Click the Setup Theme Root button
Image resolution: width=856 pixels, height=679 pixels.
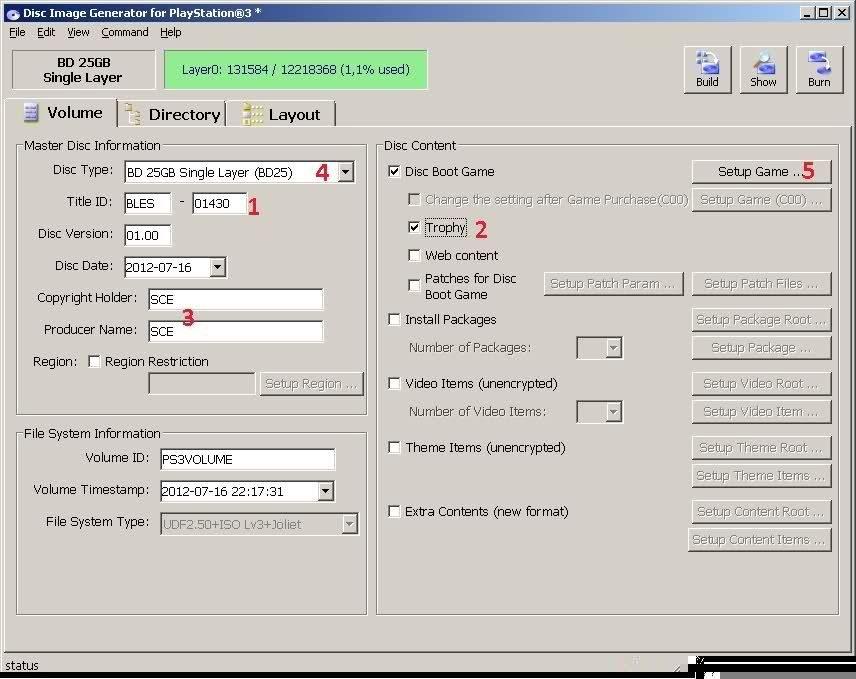[x=762, y=448]
